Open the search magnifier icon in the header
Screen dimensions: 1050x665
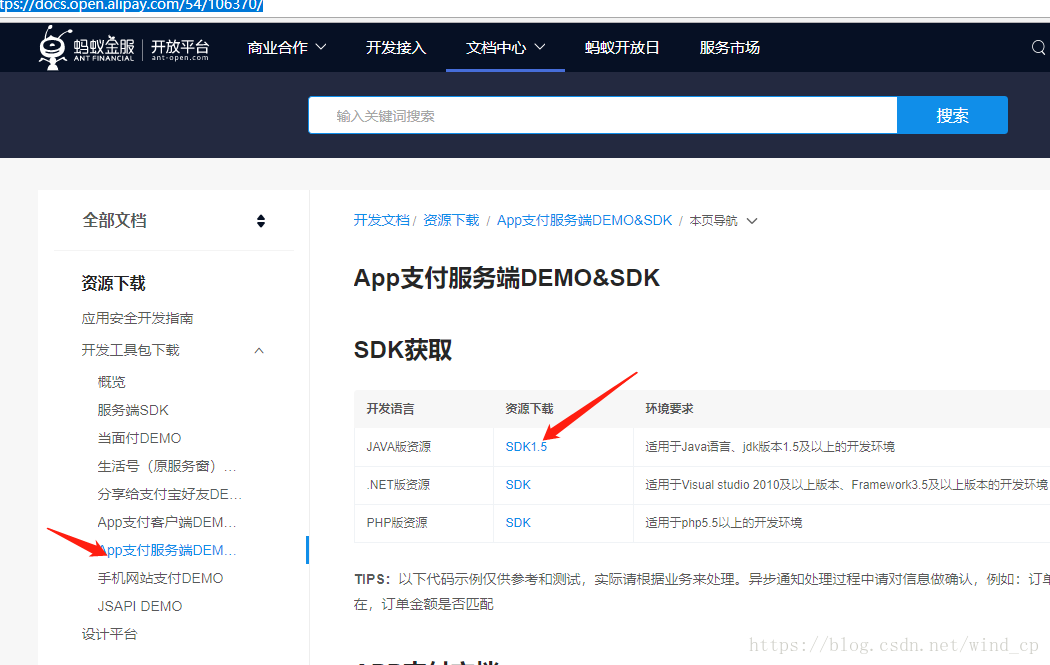click(1038, 48)
